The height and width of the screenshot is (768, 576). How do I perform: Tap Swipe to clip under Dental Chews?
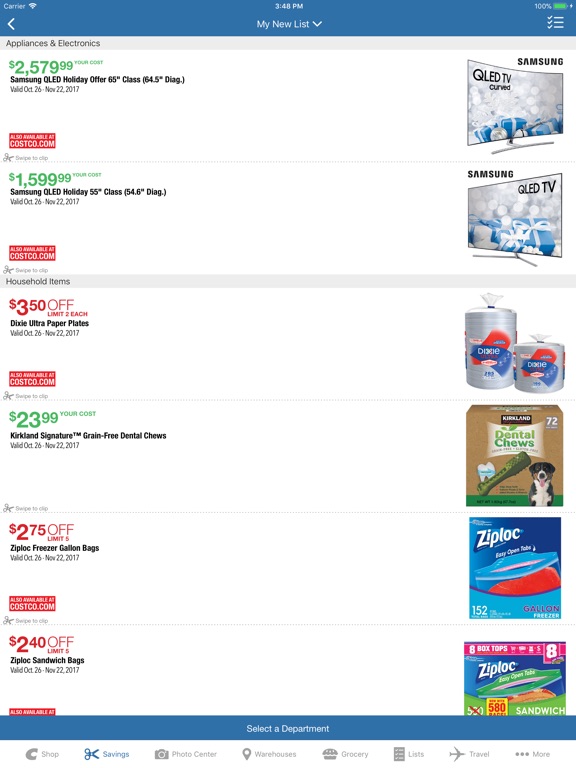click(26, 508)
